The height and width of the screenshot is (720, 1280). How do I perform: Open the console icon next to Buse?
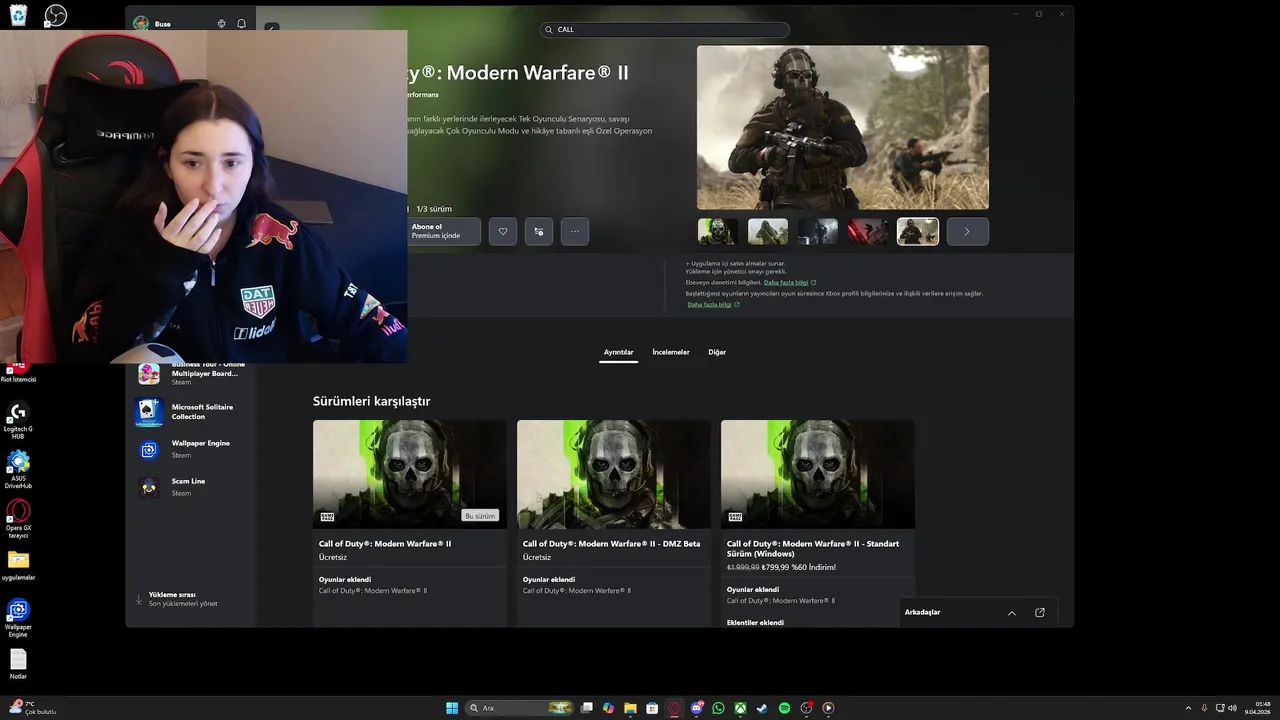click(x=221, y=24)
